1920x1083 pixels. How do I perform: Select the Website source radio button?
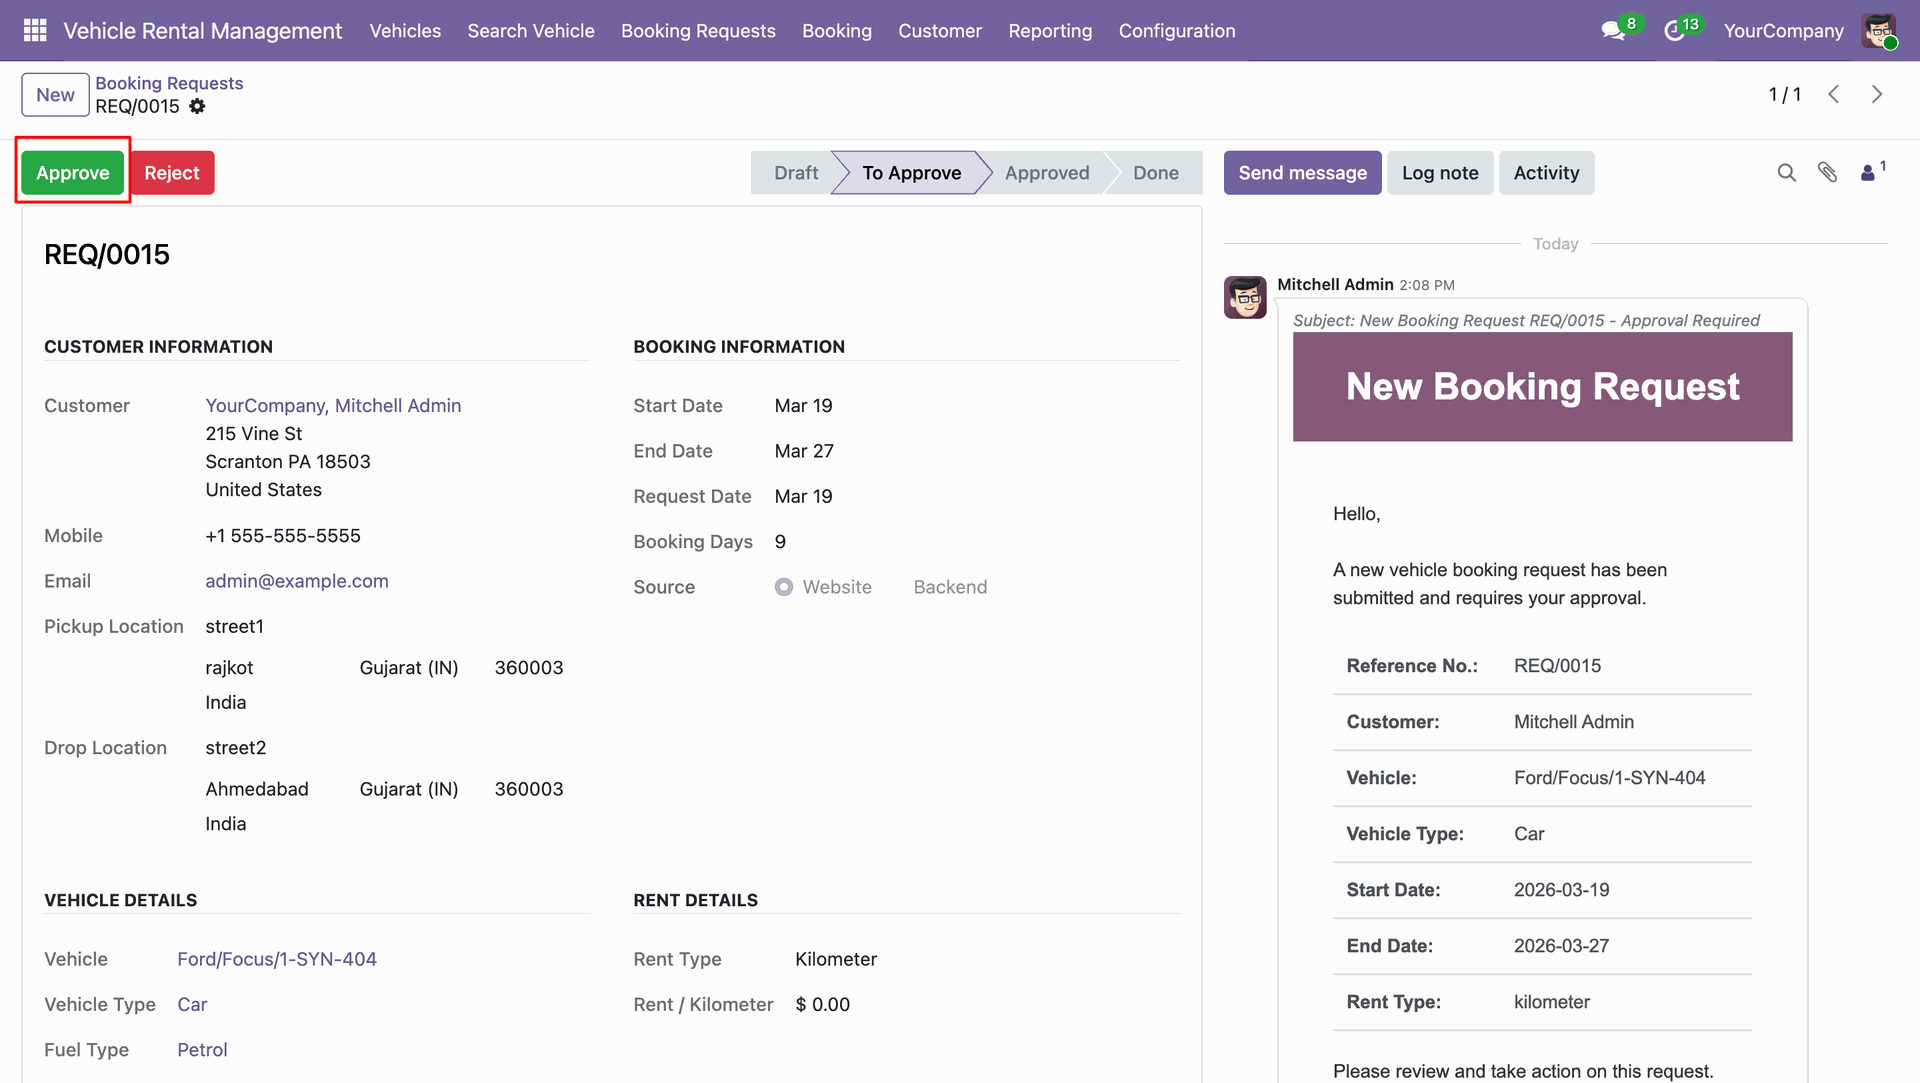point(784,587)
